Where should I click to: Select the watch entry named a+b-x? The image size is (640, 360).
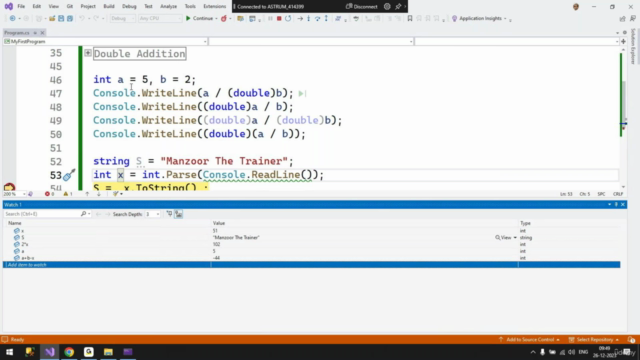28,258
